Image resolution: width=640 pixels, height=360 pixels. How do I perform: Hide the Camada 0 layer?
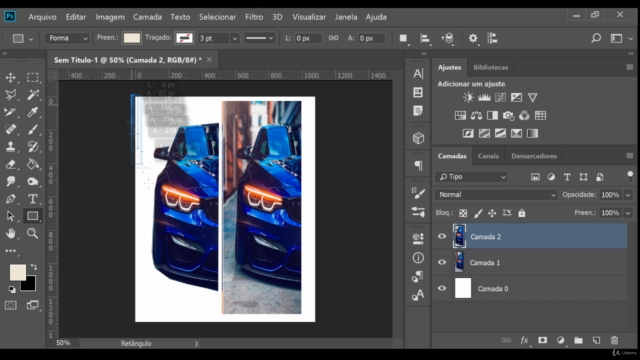pos(442,288)
